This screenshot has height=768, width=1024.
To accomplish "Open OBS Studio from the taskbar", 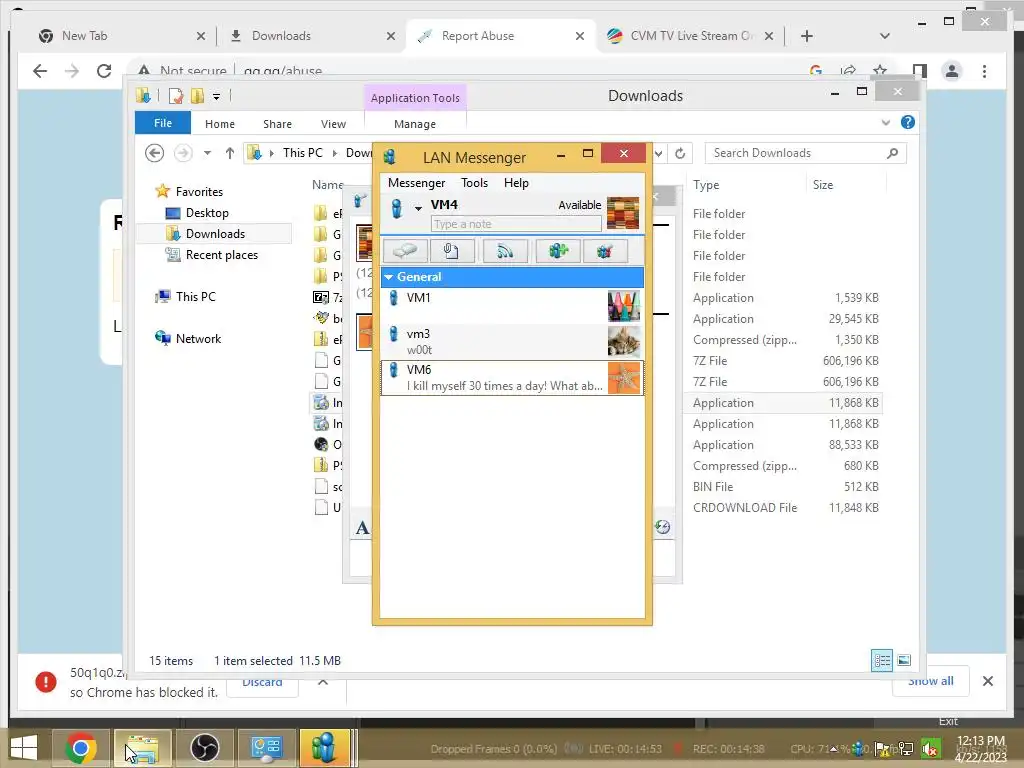I will click(x=204, y=748).
